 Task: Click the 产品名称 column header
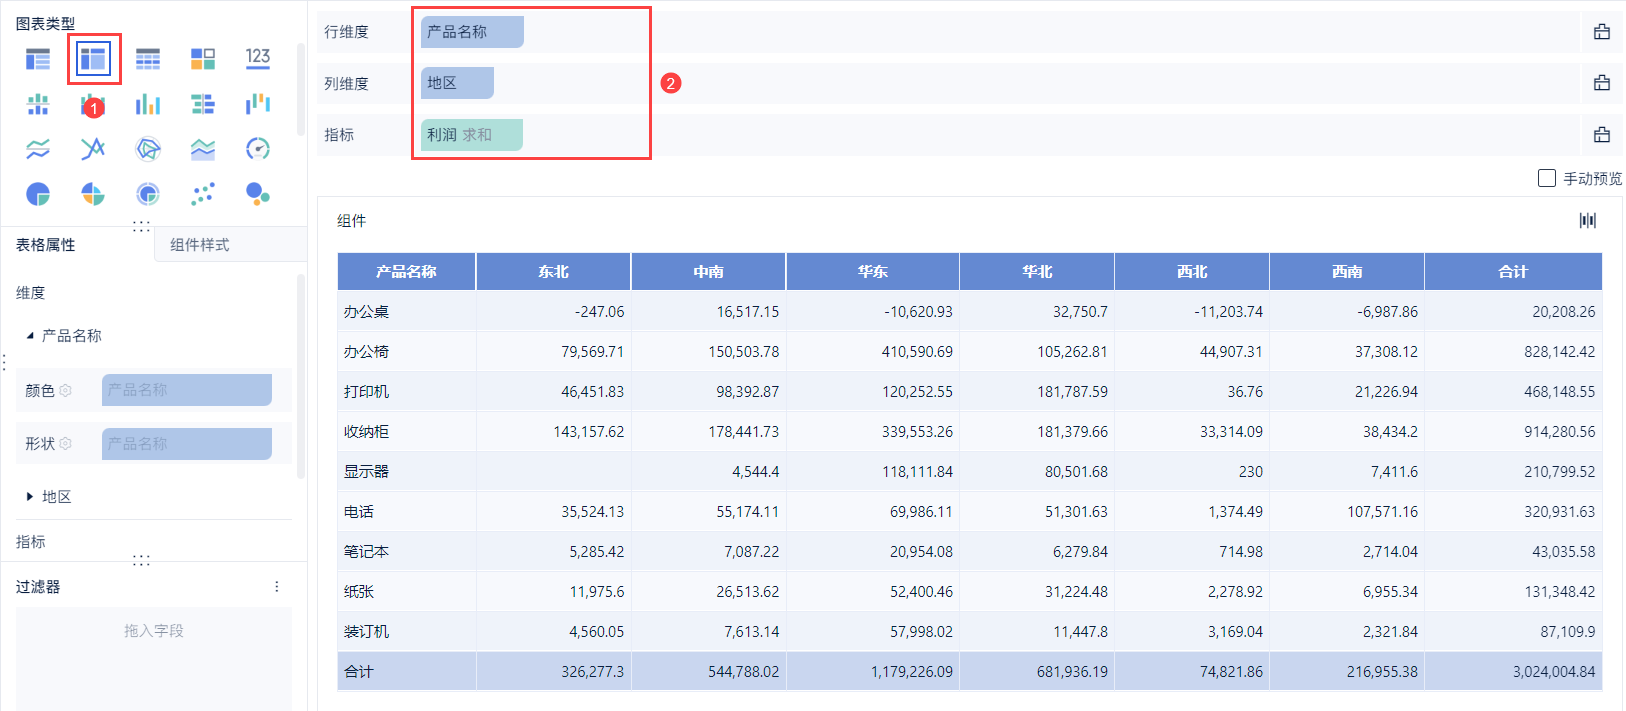[406, 271]
